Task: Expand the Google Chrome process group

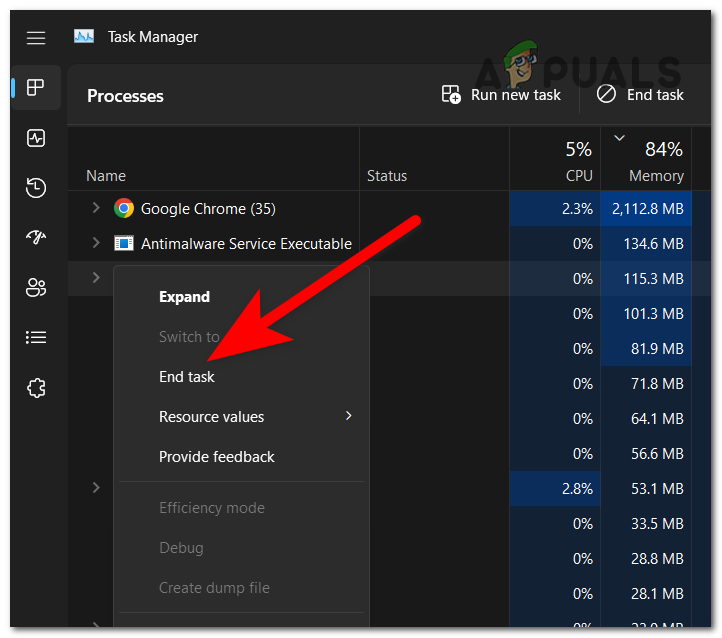Action: pyautogui.click(x=96, y=208)
